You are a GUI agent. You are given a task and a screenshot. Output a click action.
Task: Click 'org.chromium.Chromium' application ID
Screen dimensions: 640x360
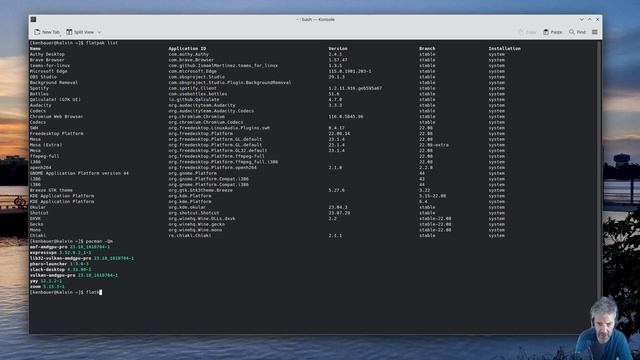[x=196, y=117]
